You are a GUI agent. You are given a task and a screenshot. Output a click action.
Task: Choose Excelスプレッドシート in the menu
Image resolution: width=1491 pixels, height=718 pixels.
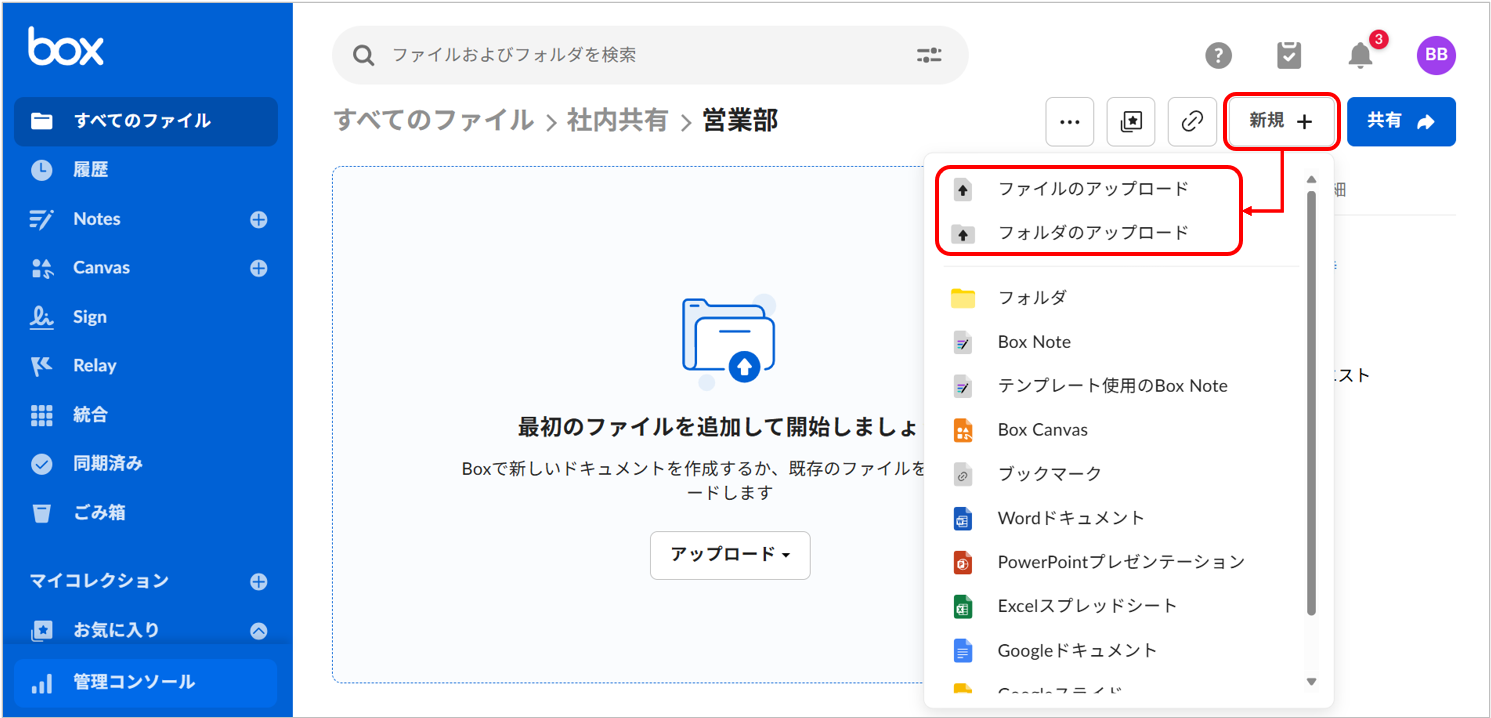[x=1087, y=606]
